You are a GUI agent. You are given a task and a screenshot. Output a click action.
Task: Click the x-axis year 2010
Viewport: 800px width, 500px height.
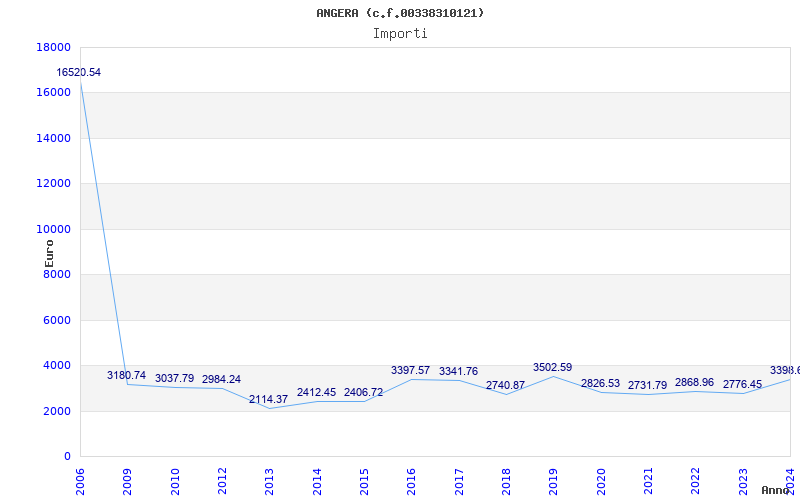(x=175, y=482)
